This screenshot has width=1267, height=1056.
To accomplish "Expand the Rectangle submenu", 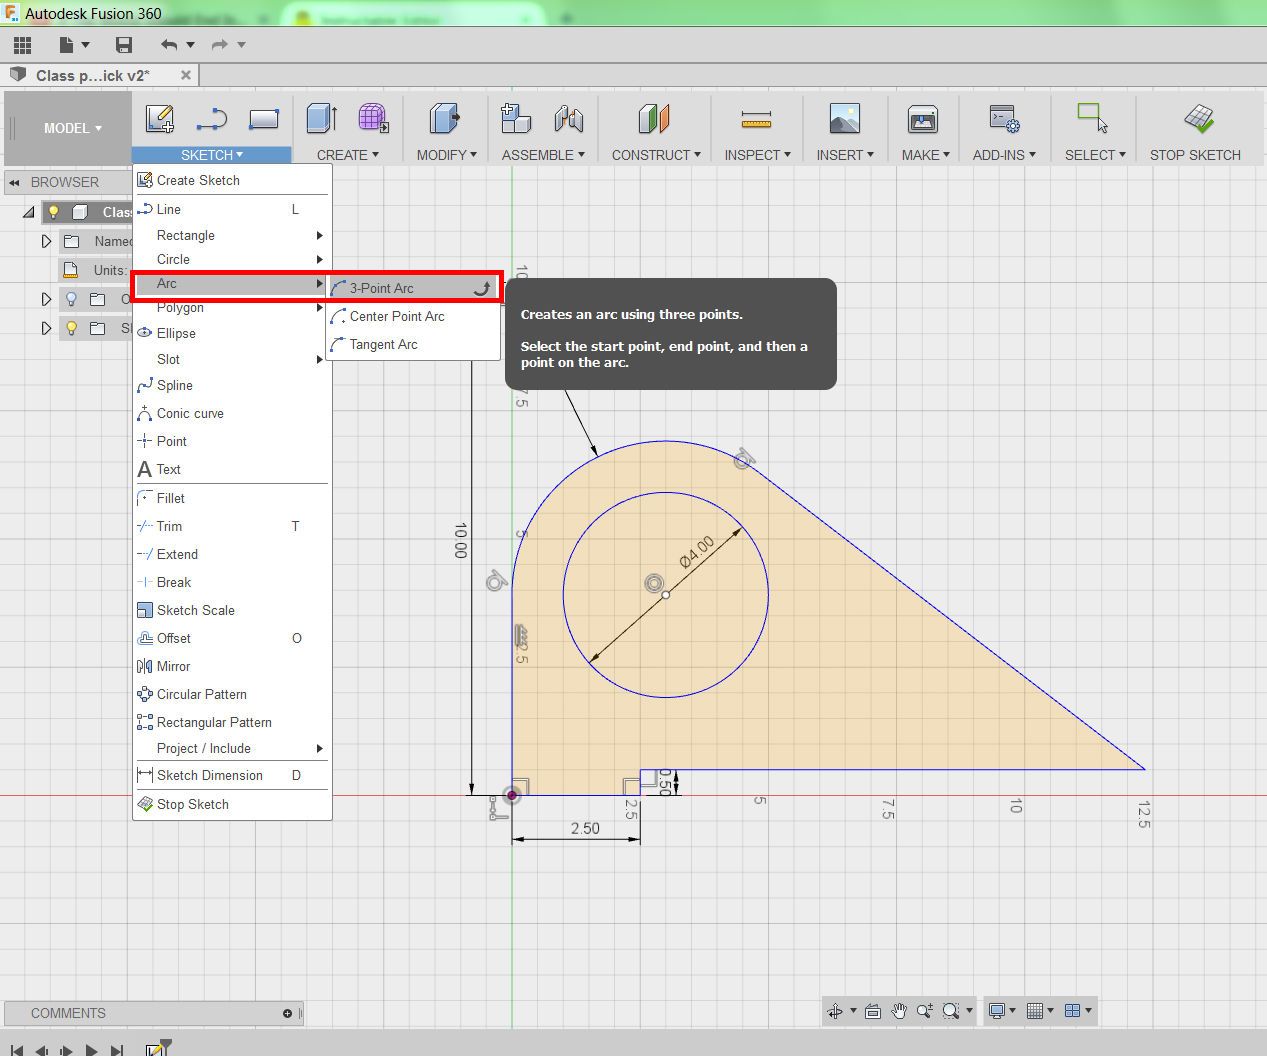I will click(x=186, y=235).
